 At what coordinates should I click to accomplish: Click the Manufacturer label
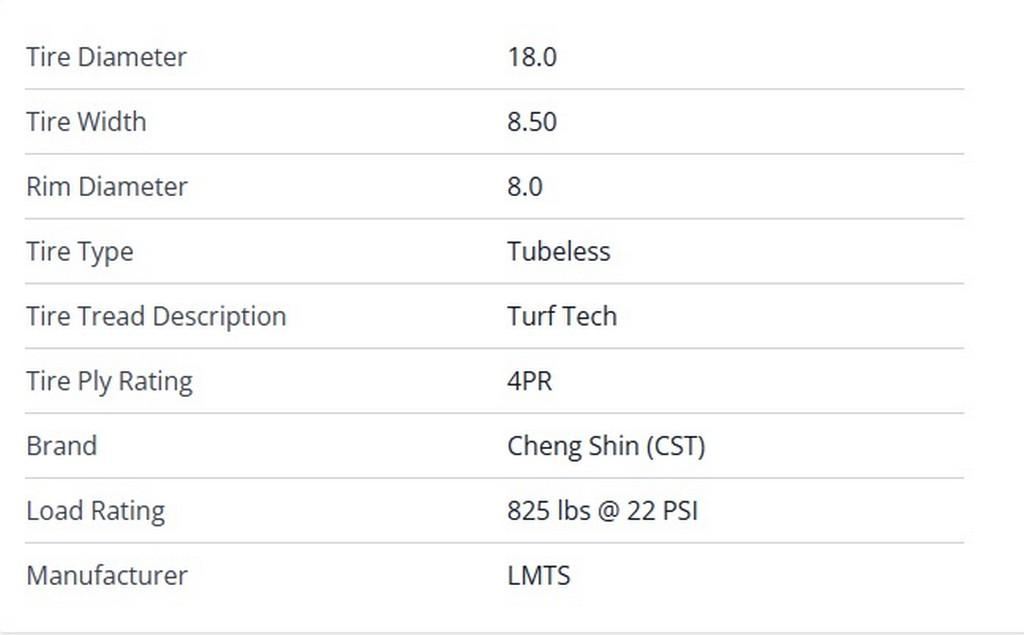click(106, 576)
